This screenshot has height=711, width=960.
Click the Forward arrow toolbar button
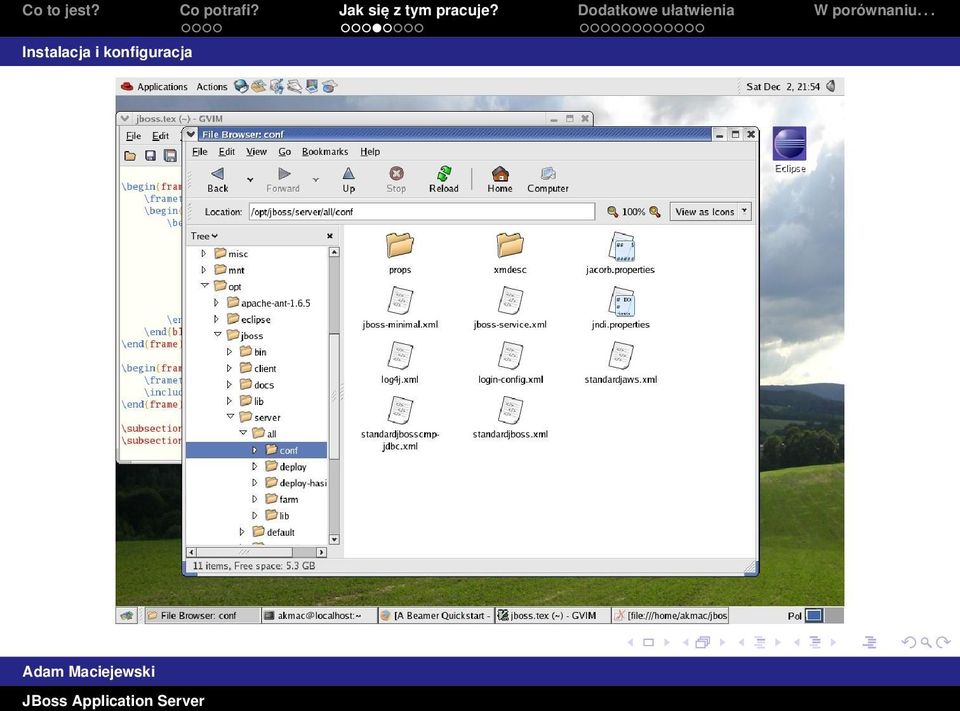click(283, 180)
